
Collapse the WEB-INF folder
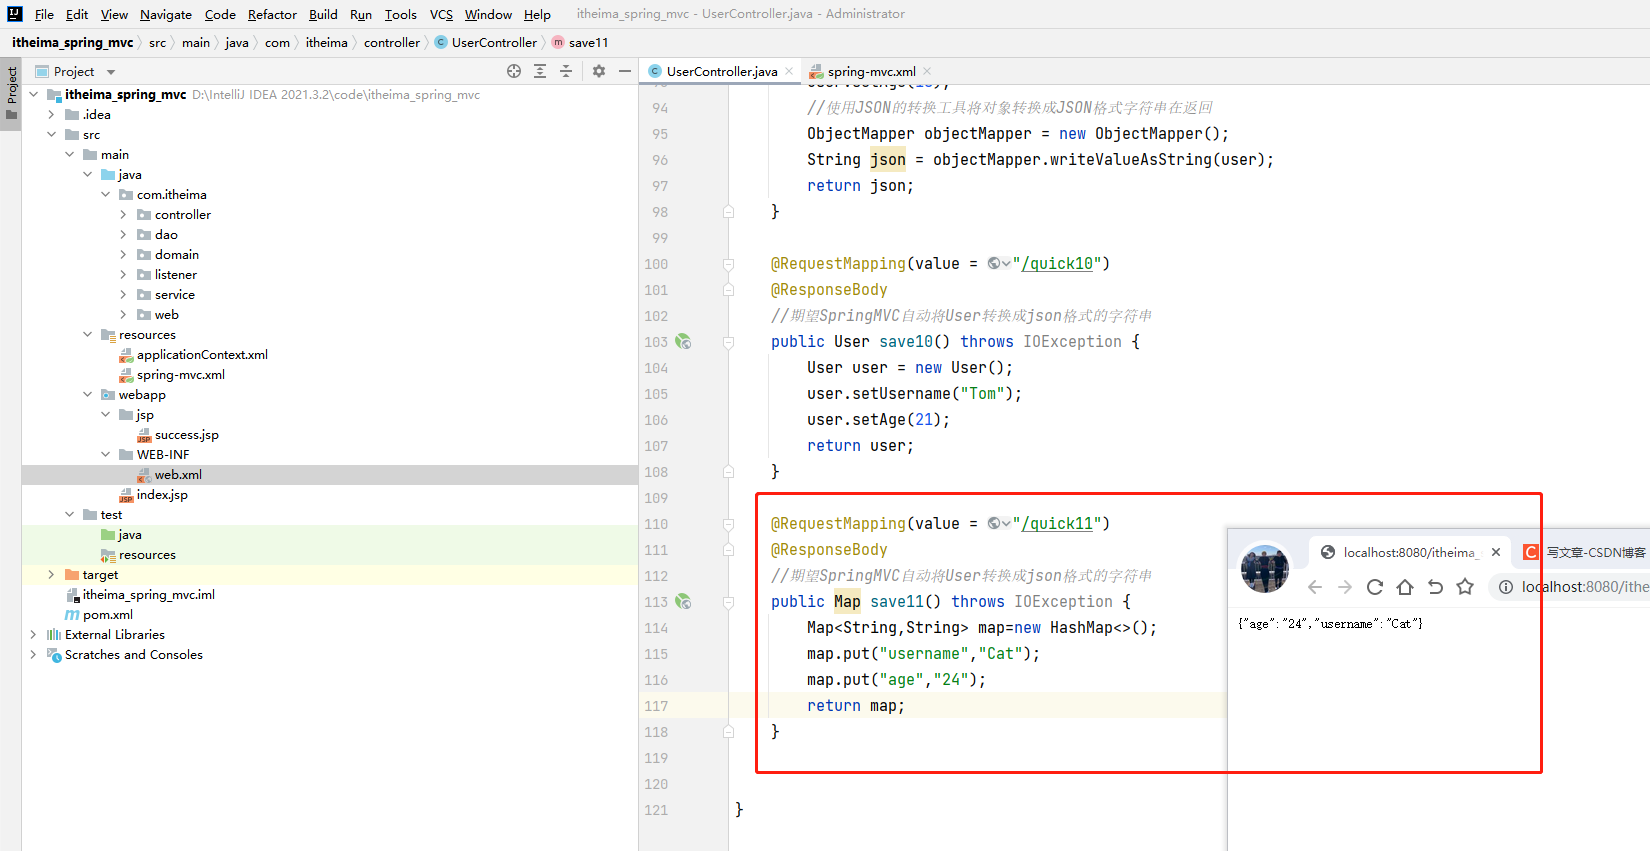click(x=105, y=455)
